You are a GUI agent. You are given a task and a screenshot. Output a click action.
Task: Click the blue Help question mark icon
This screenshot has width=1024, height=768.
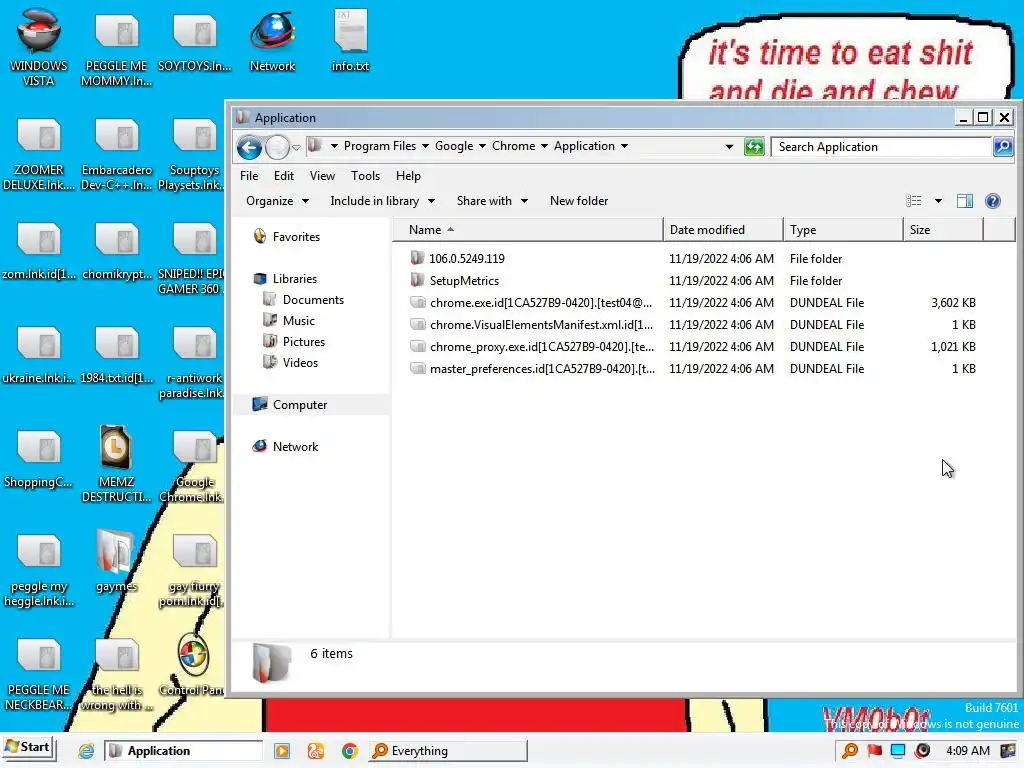[993, 201]
